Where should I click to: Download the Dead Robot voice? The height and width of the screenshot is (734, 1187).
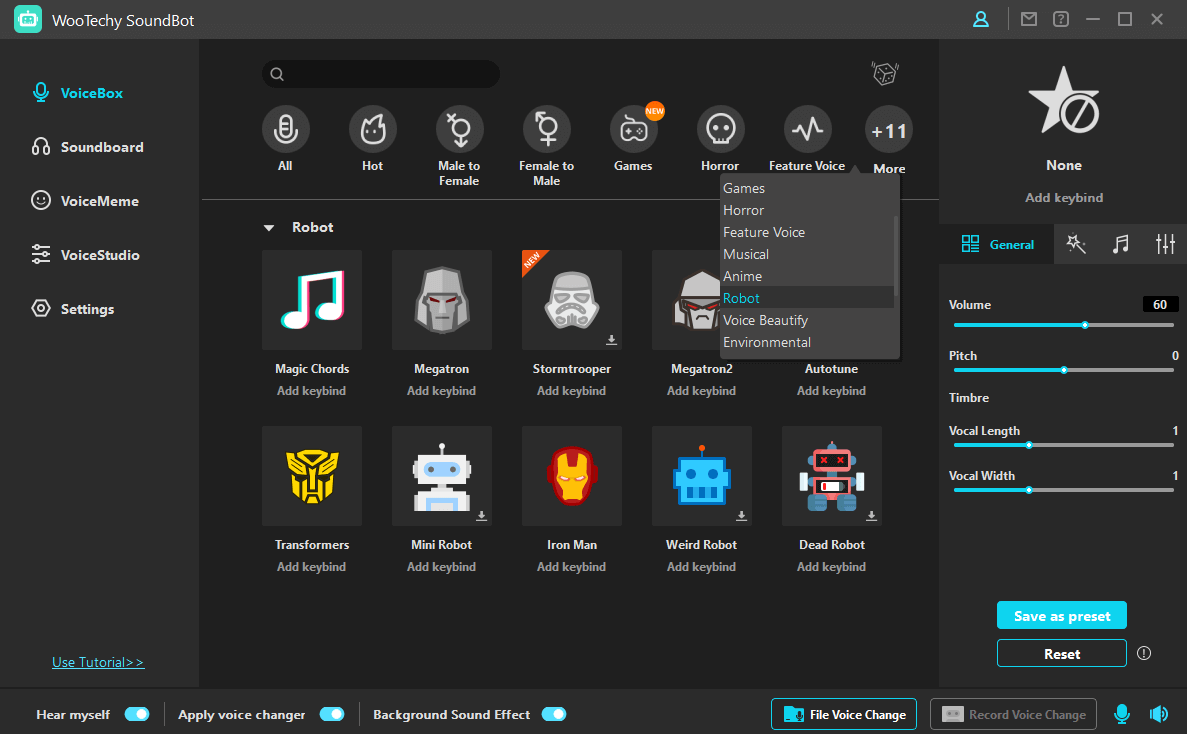coord(871,515)
